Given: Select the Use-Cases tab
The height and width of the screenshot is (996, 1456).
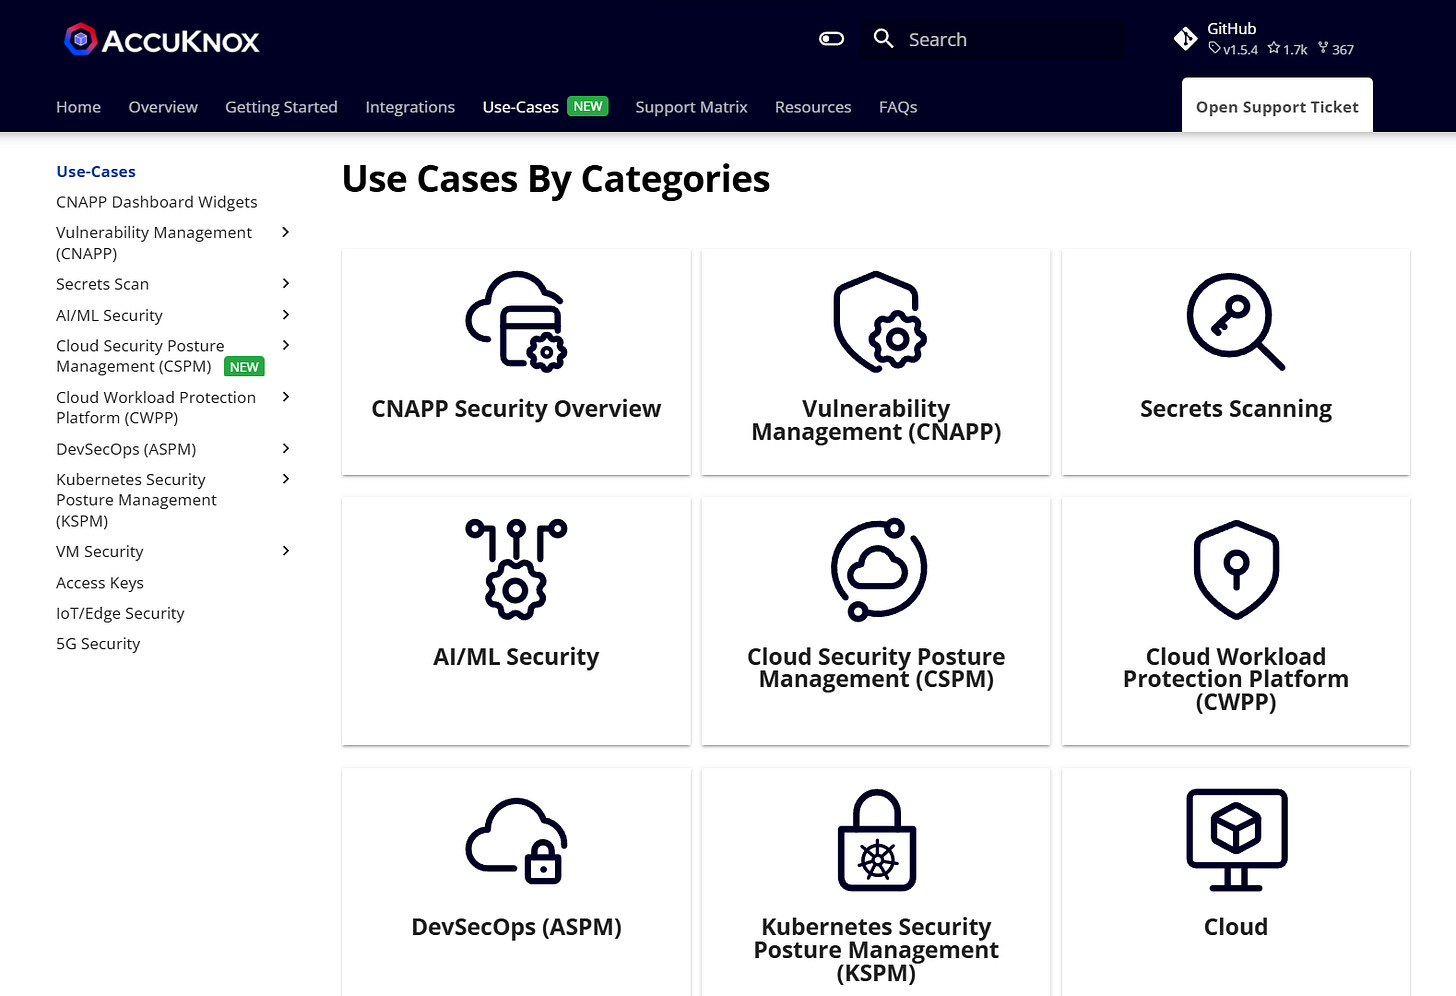Looking at the screenshot, I should coord(520,107).
